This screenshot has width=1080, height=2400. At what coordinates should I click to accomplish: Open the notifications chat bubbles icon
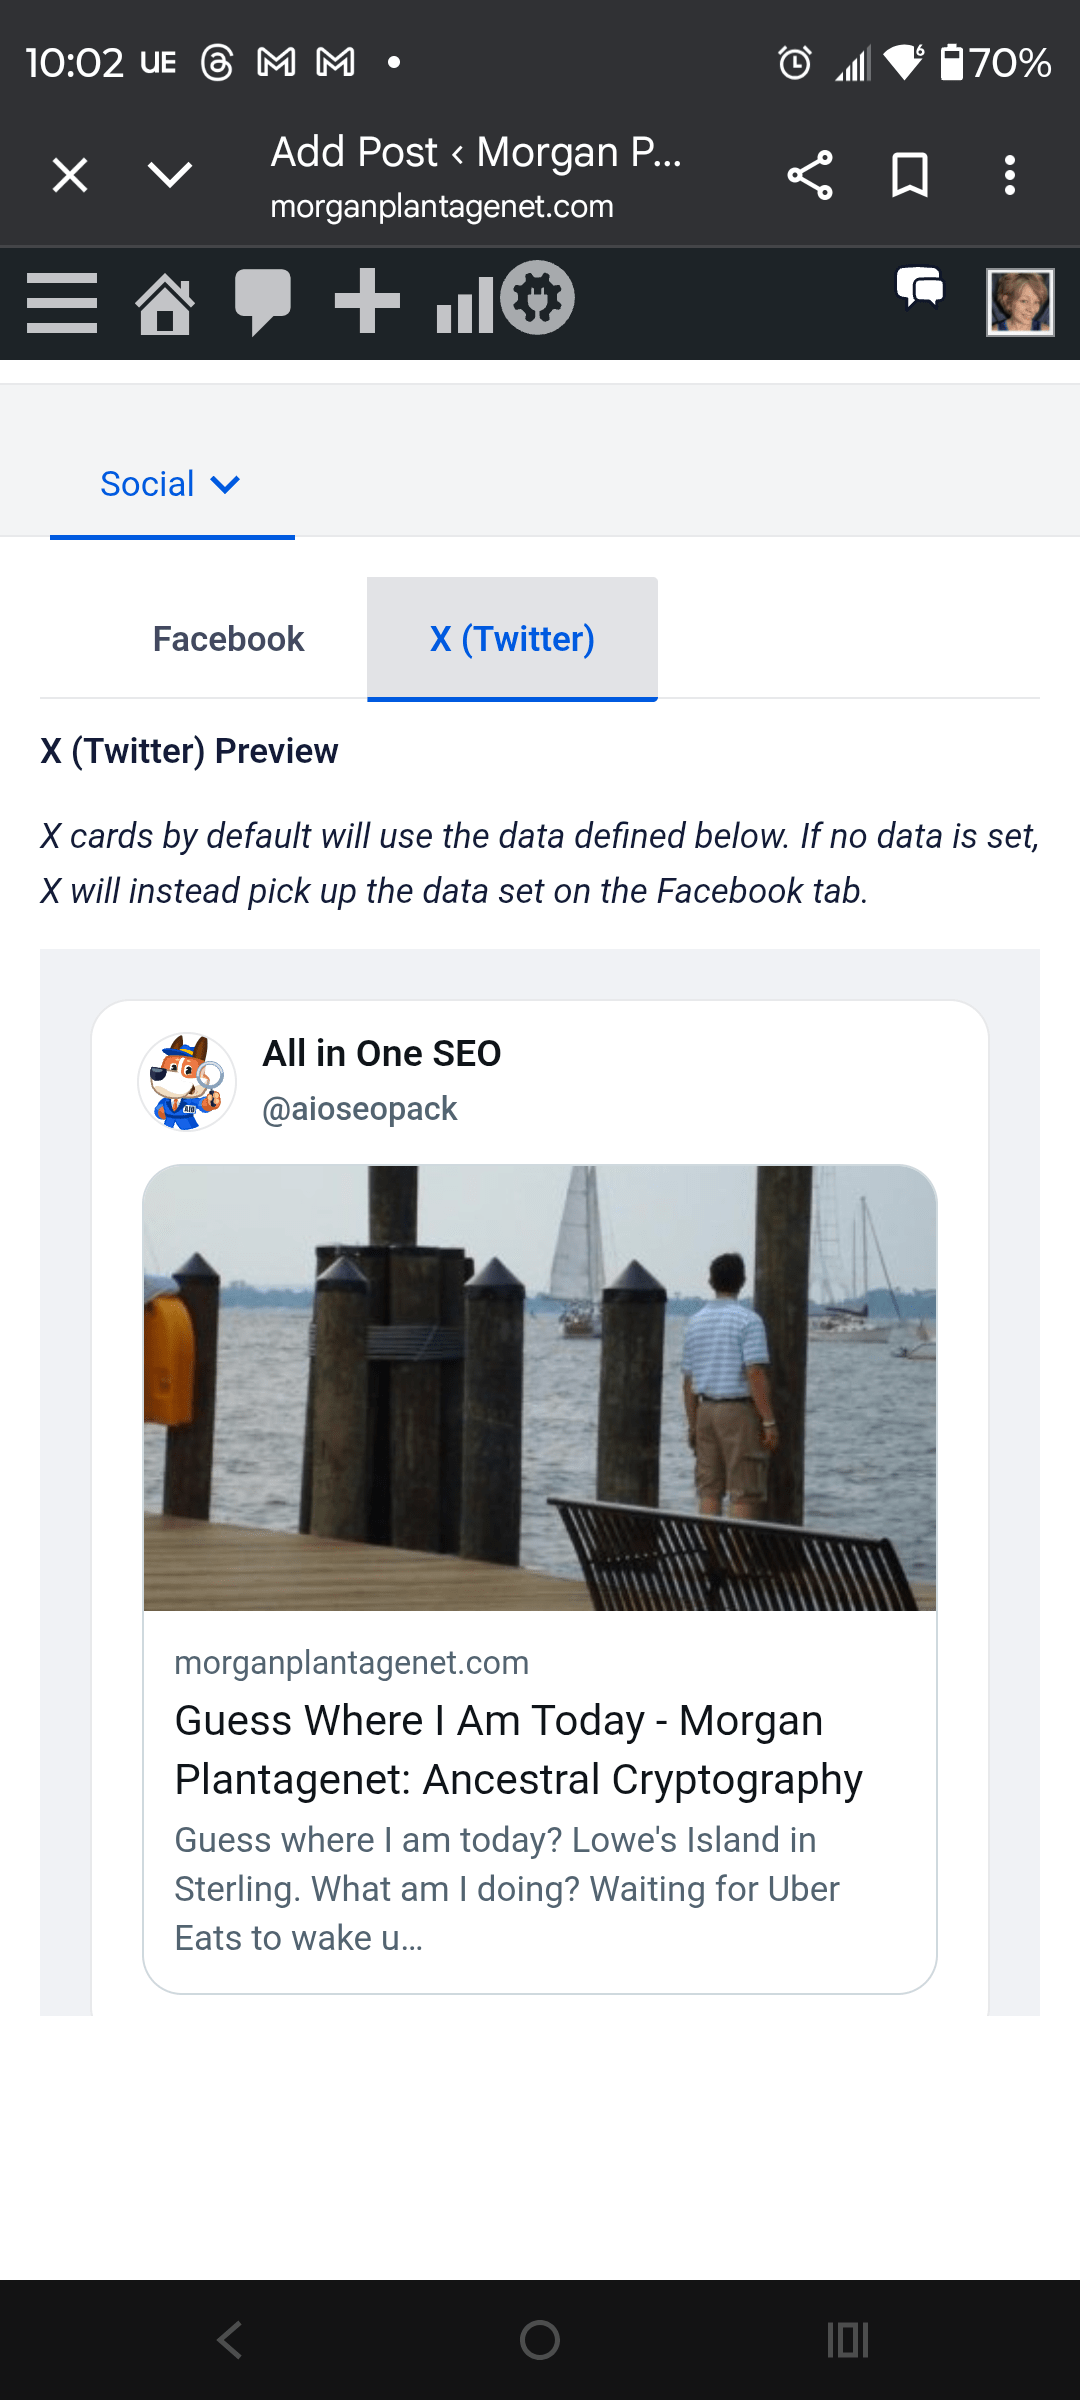(920, 290)
